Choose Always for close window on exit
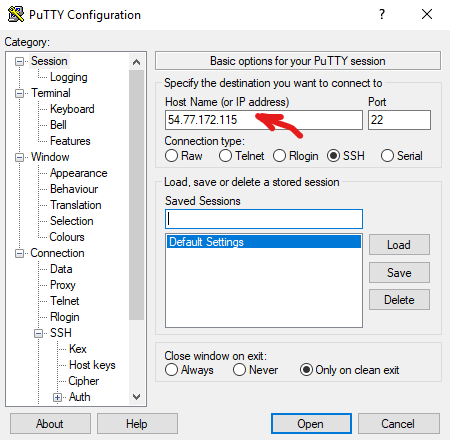Viewport: 450px width, 440px height. coord(171,370)
